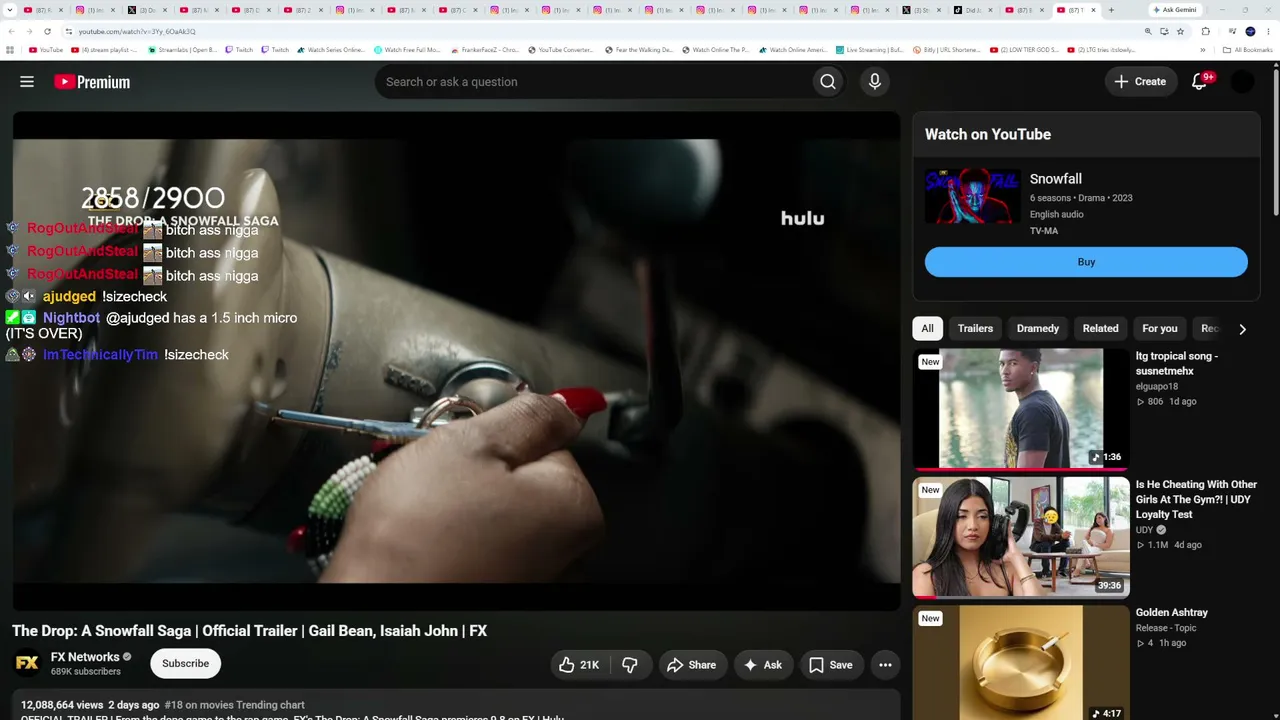Open the Golden Ashtray video title
This screenshot has width=1280, height=720.
1172,612
